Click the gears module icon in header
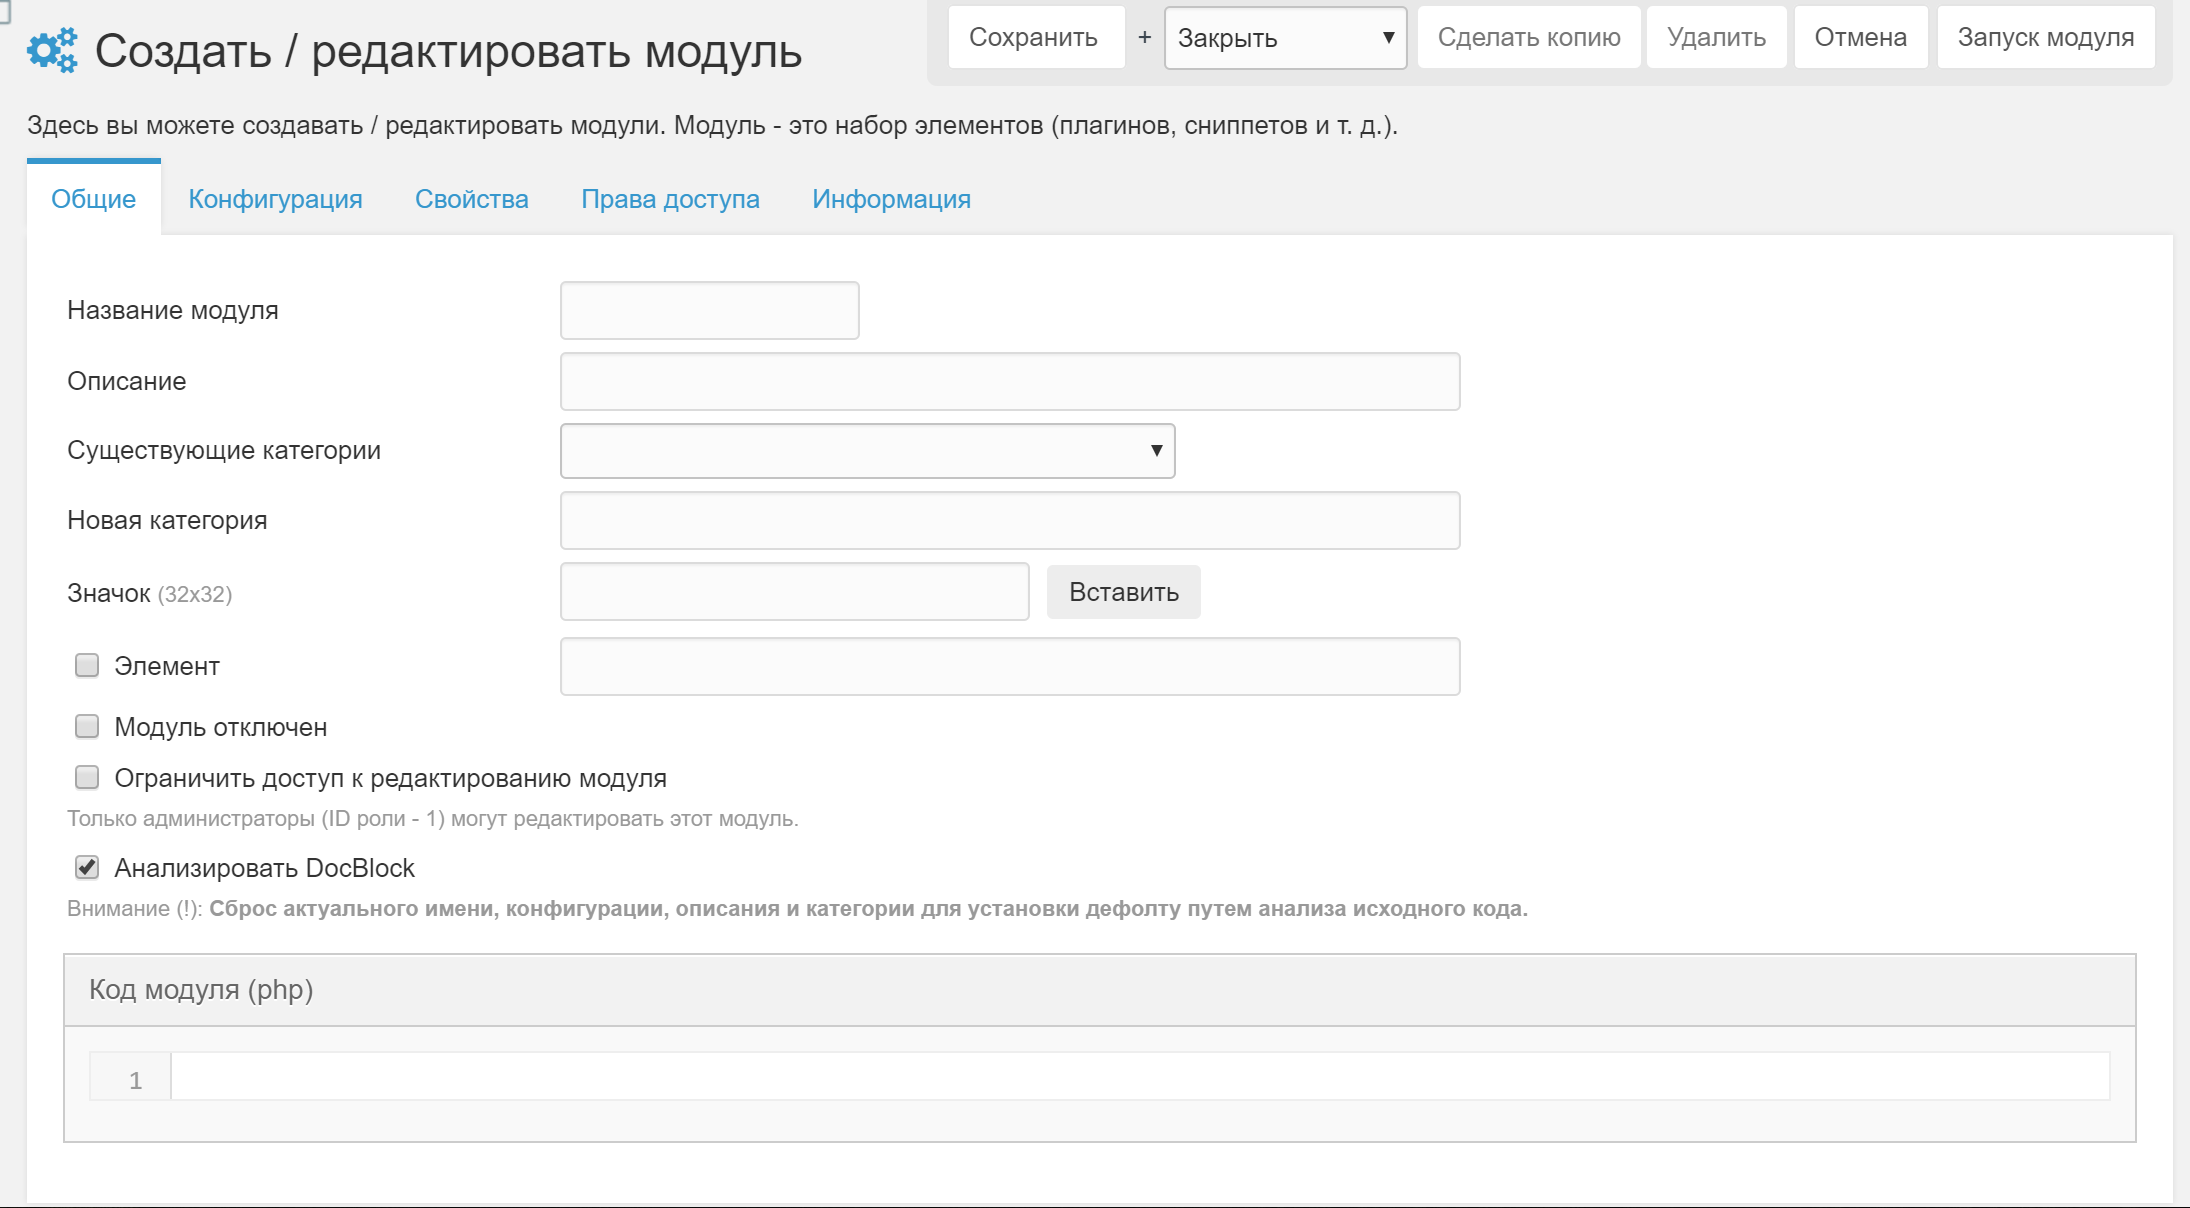Viewport: 2190px width, 1208px height. pos(52,50)
